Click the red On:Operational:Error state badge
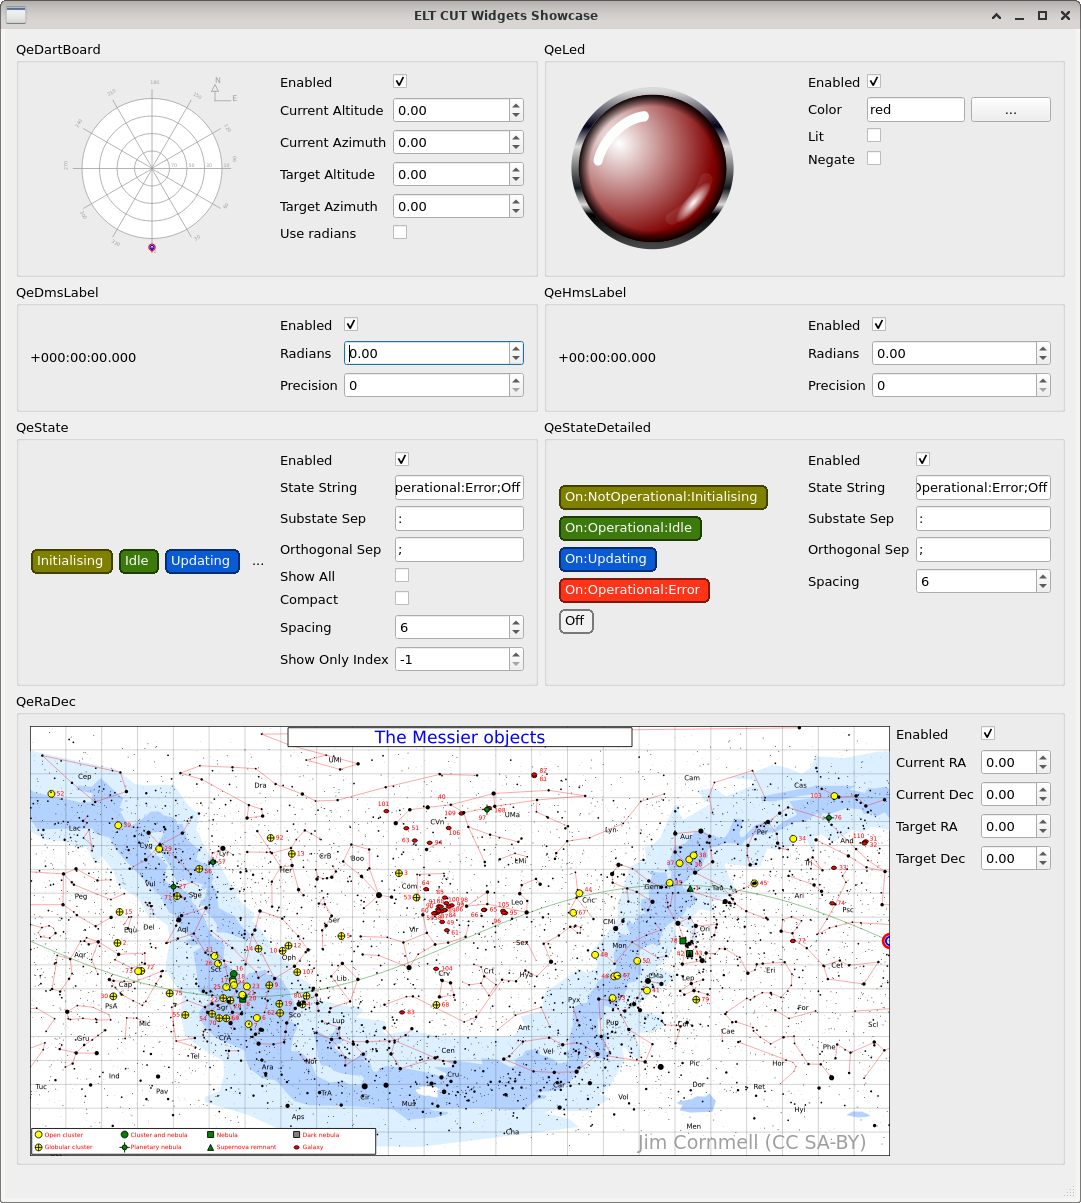1081x1203 pixels. click(633, 590)
